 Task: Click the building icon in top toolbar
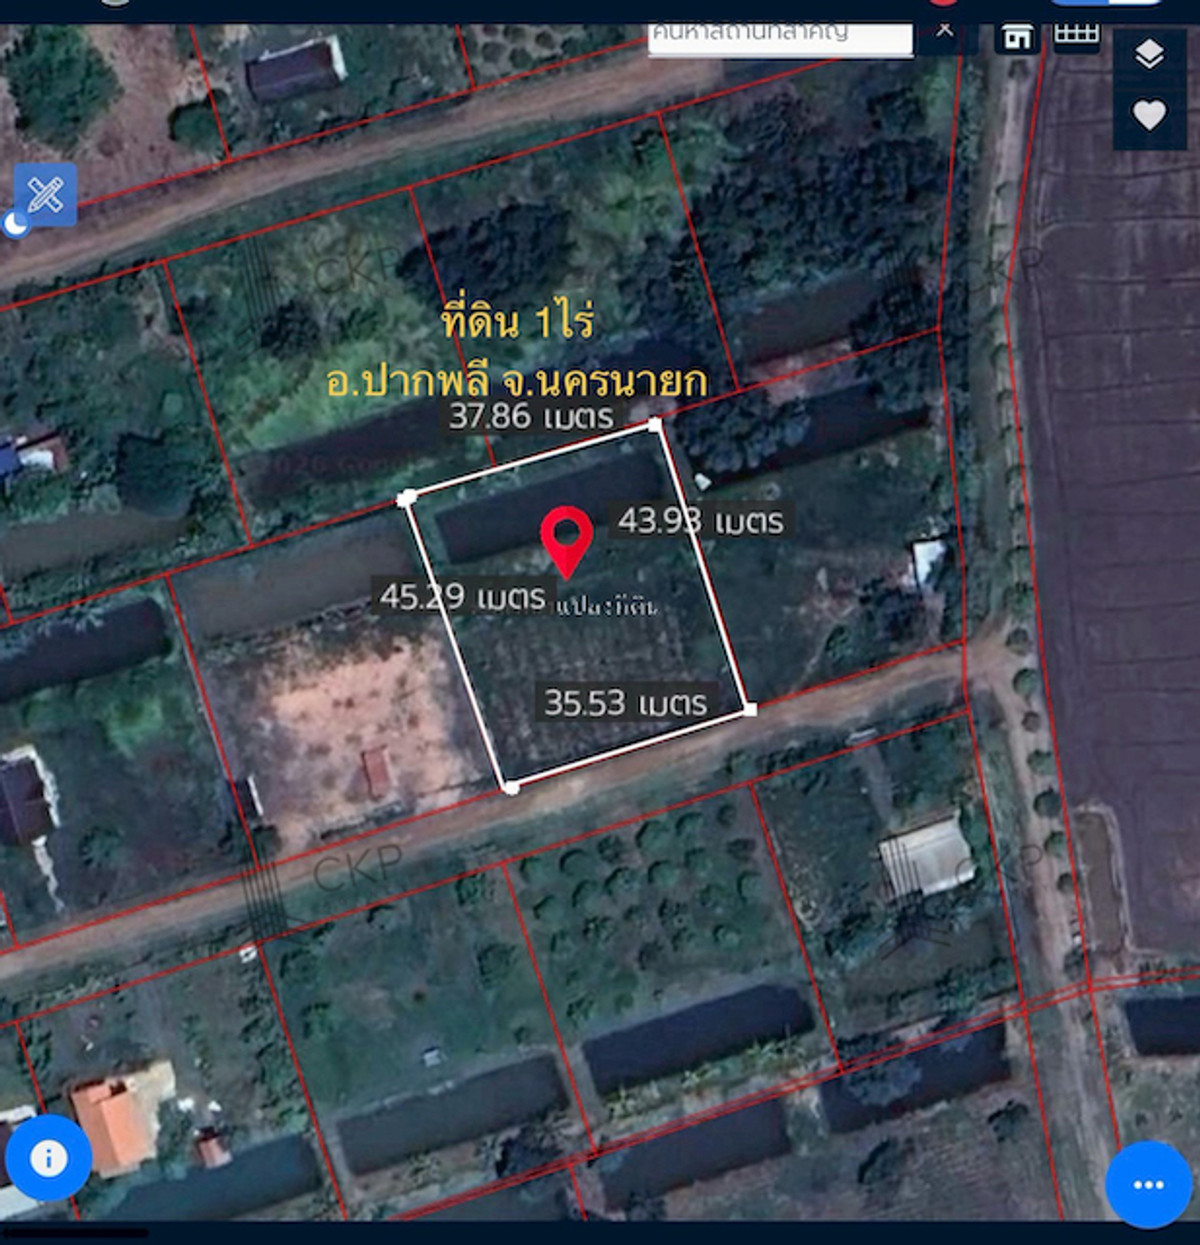point(1017,37)
